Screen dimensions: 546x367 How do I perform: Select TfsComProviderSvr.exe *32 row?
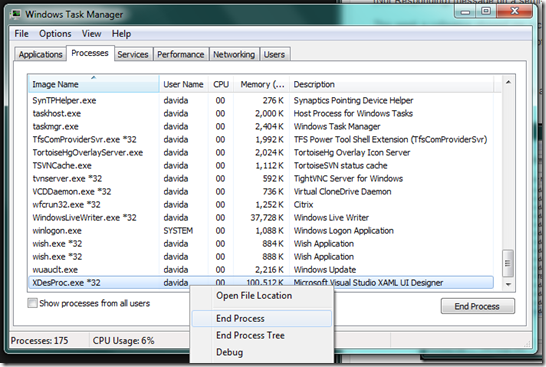[261, 140]
